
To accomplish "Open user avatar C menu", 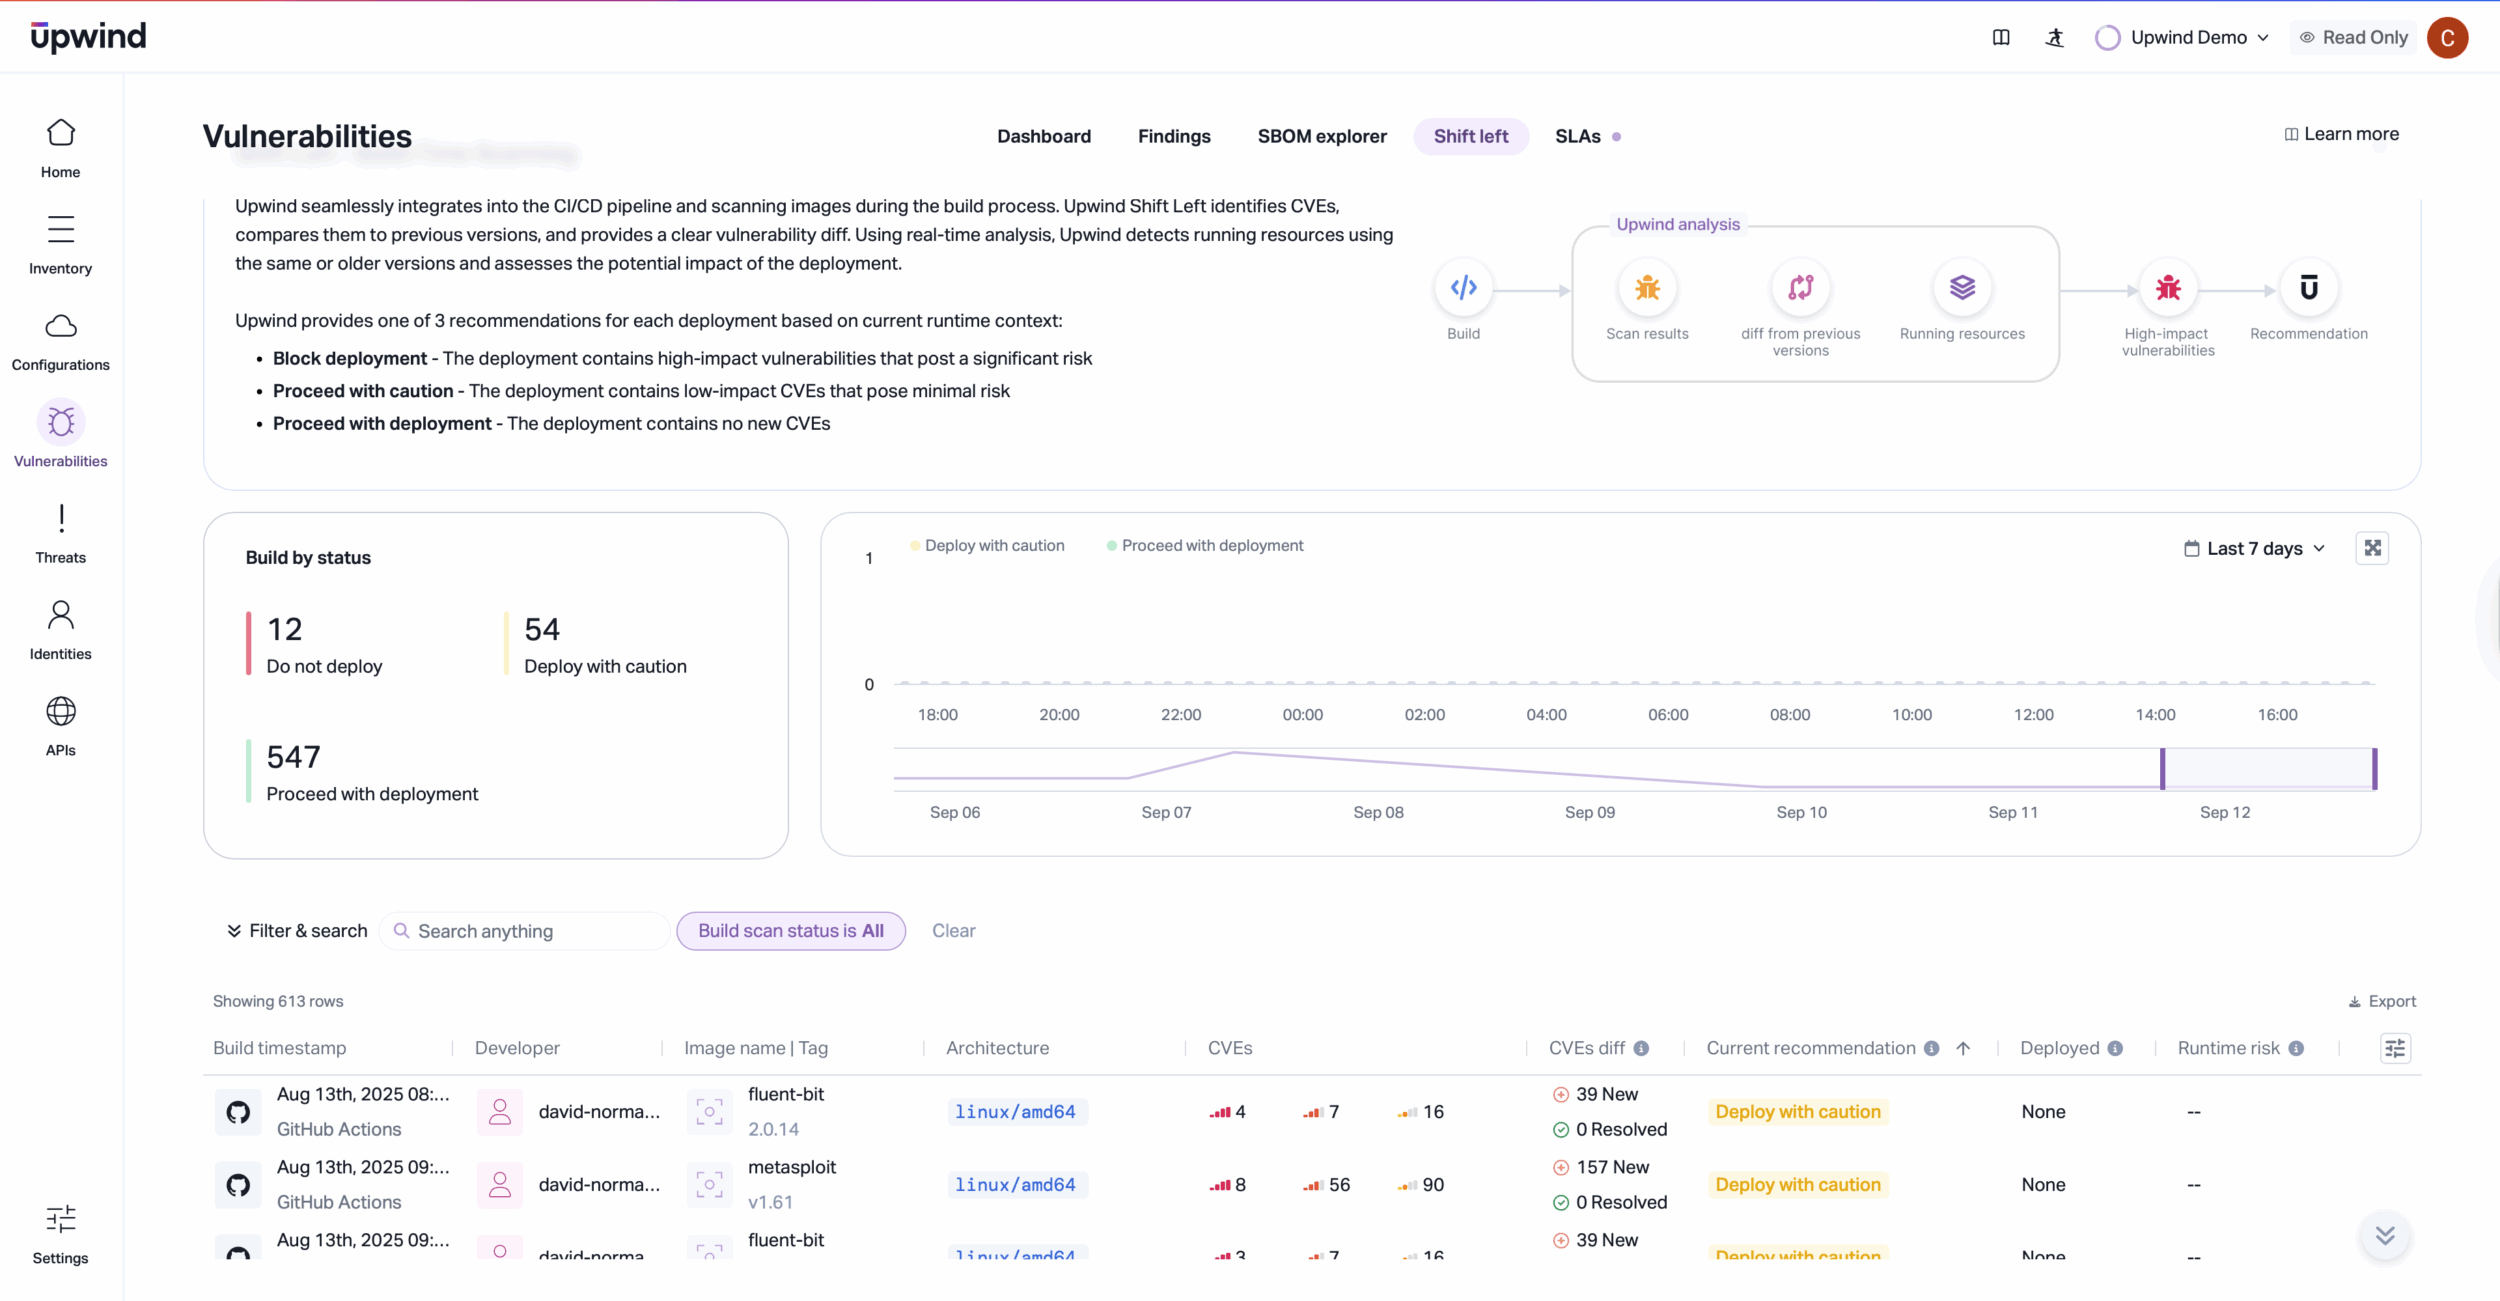I will pyautogui.click(x=2448, y=38).
